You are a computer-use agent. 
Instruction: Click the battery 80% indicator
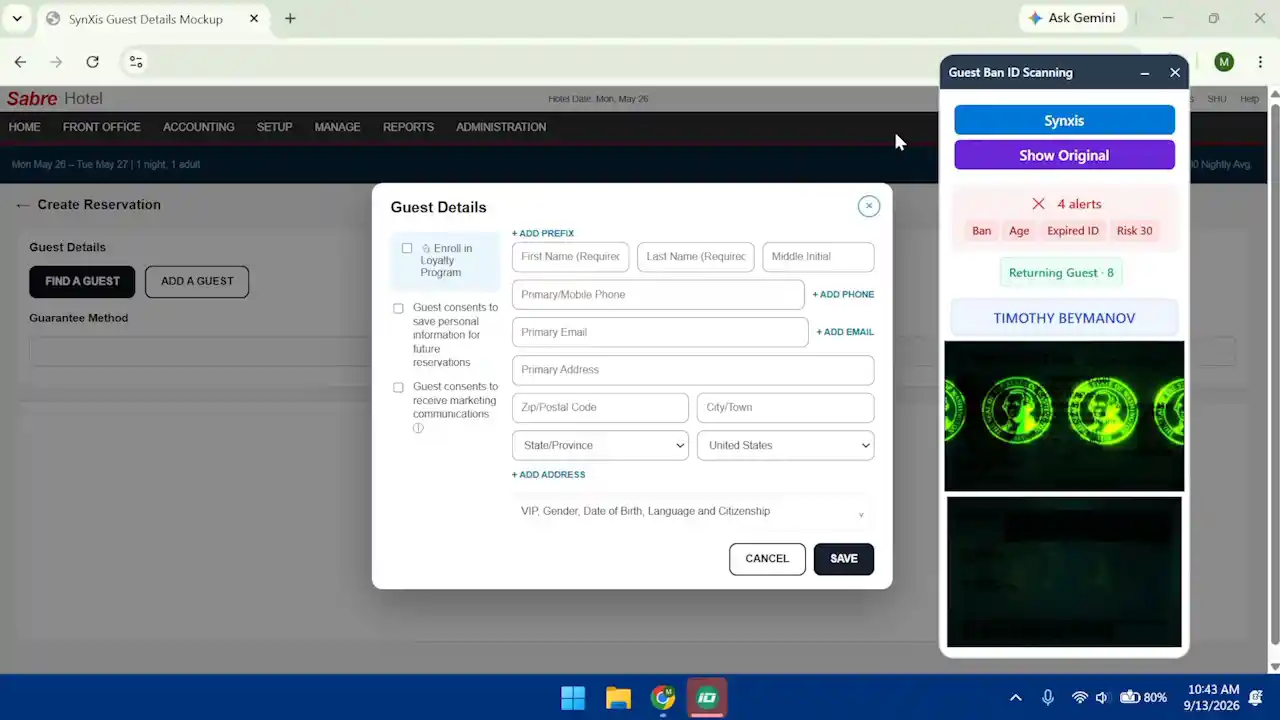[1143, 698]
